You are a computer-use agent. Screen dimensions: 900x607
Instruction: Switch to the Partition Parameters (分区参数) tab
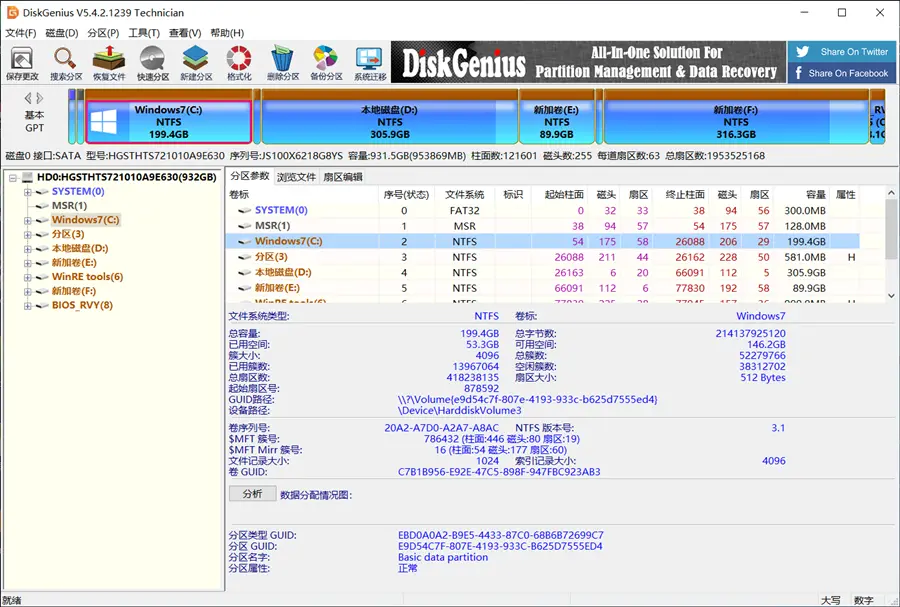click(x=250, y=176)
